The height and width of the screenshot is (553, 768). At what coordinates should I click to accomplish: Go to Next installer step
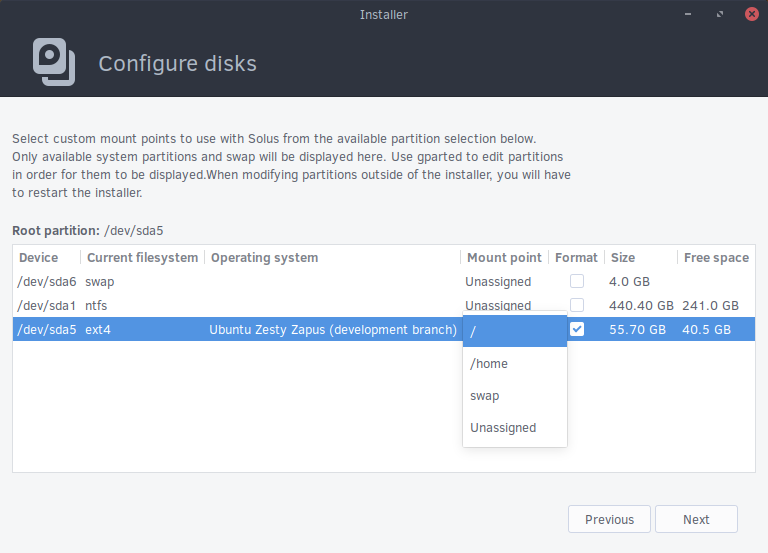696,519
